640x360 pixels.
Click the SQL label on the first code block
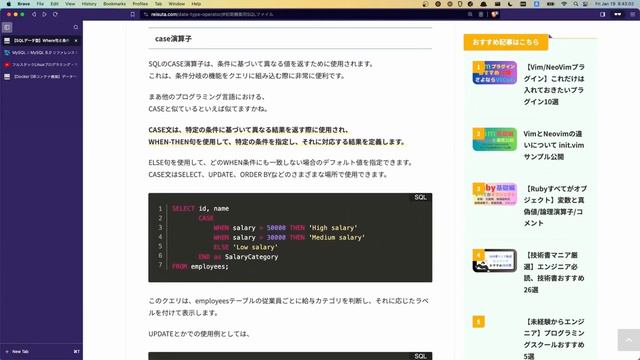(420, 198)
